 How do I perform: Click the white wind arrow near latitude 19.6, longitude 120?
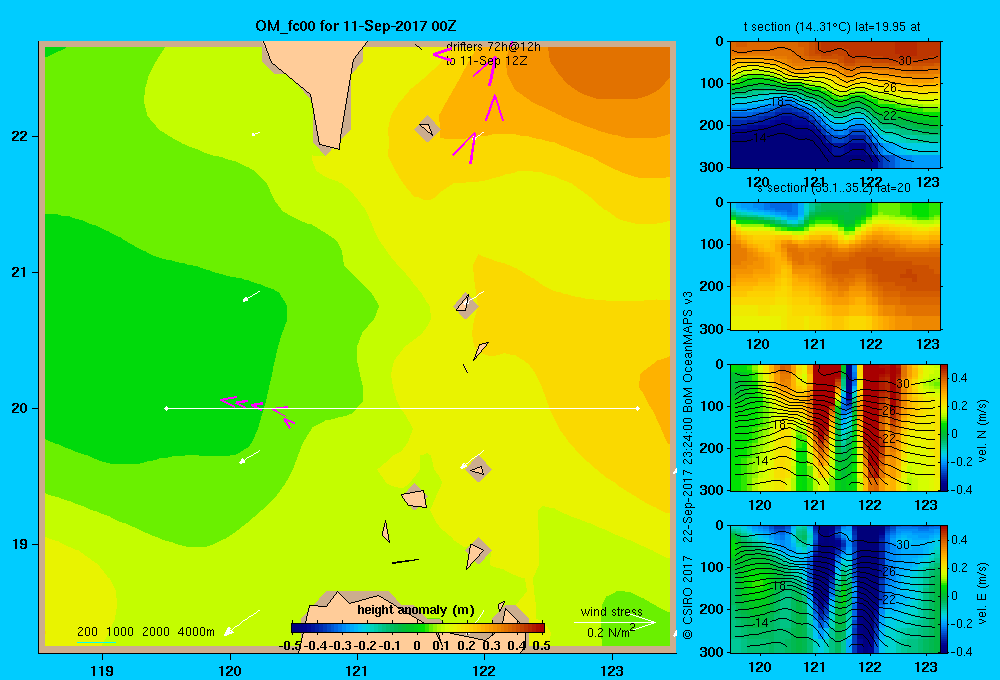[249, 457]
